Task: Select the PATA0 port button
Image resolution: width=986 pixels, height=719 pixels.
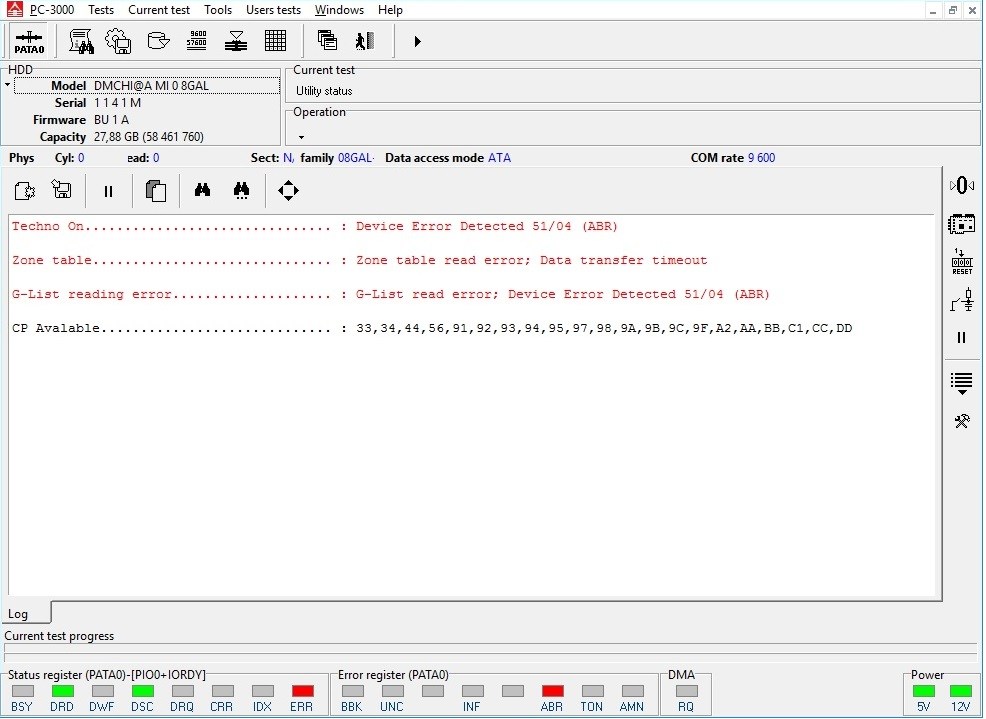Action: tap(29, 42)
